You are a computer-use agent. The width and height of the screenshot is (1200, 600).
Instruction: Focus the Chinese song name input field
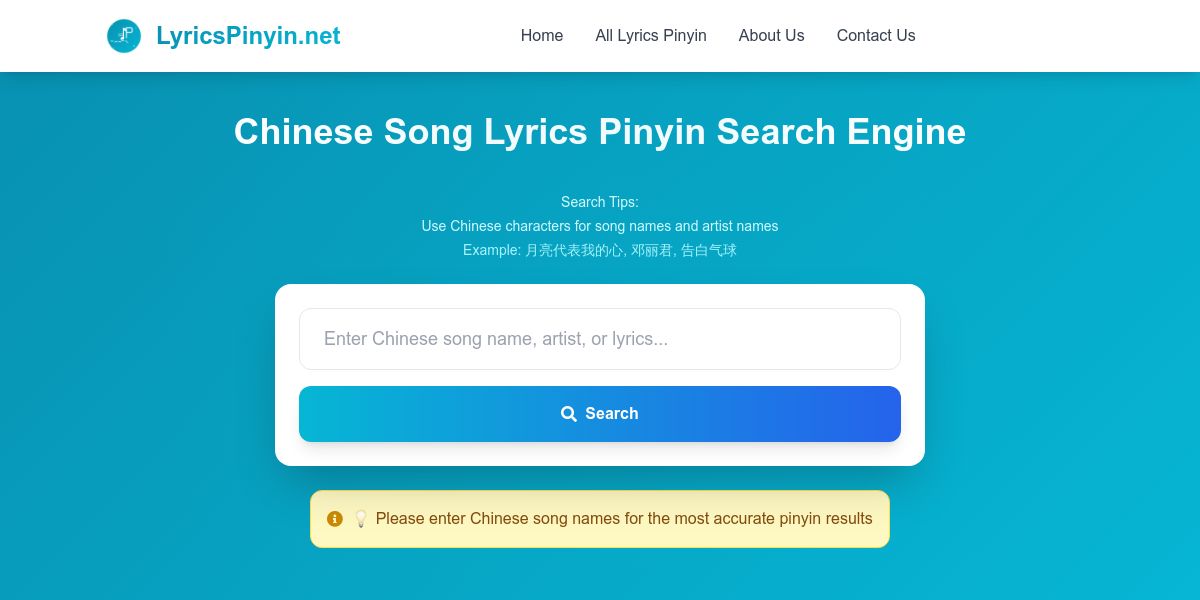(600, 339)
